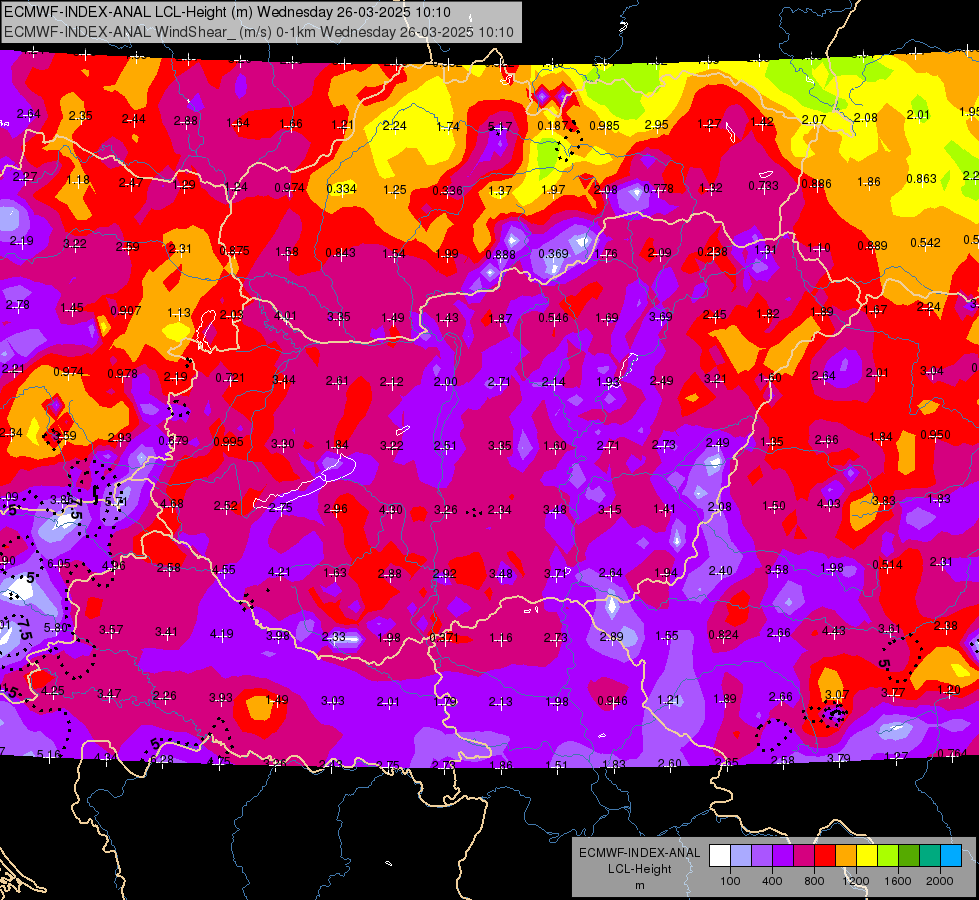
Task: Click wind shear value 0.907
Action: click(x=125, y=310)
